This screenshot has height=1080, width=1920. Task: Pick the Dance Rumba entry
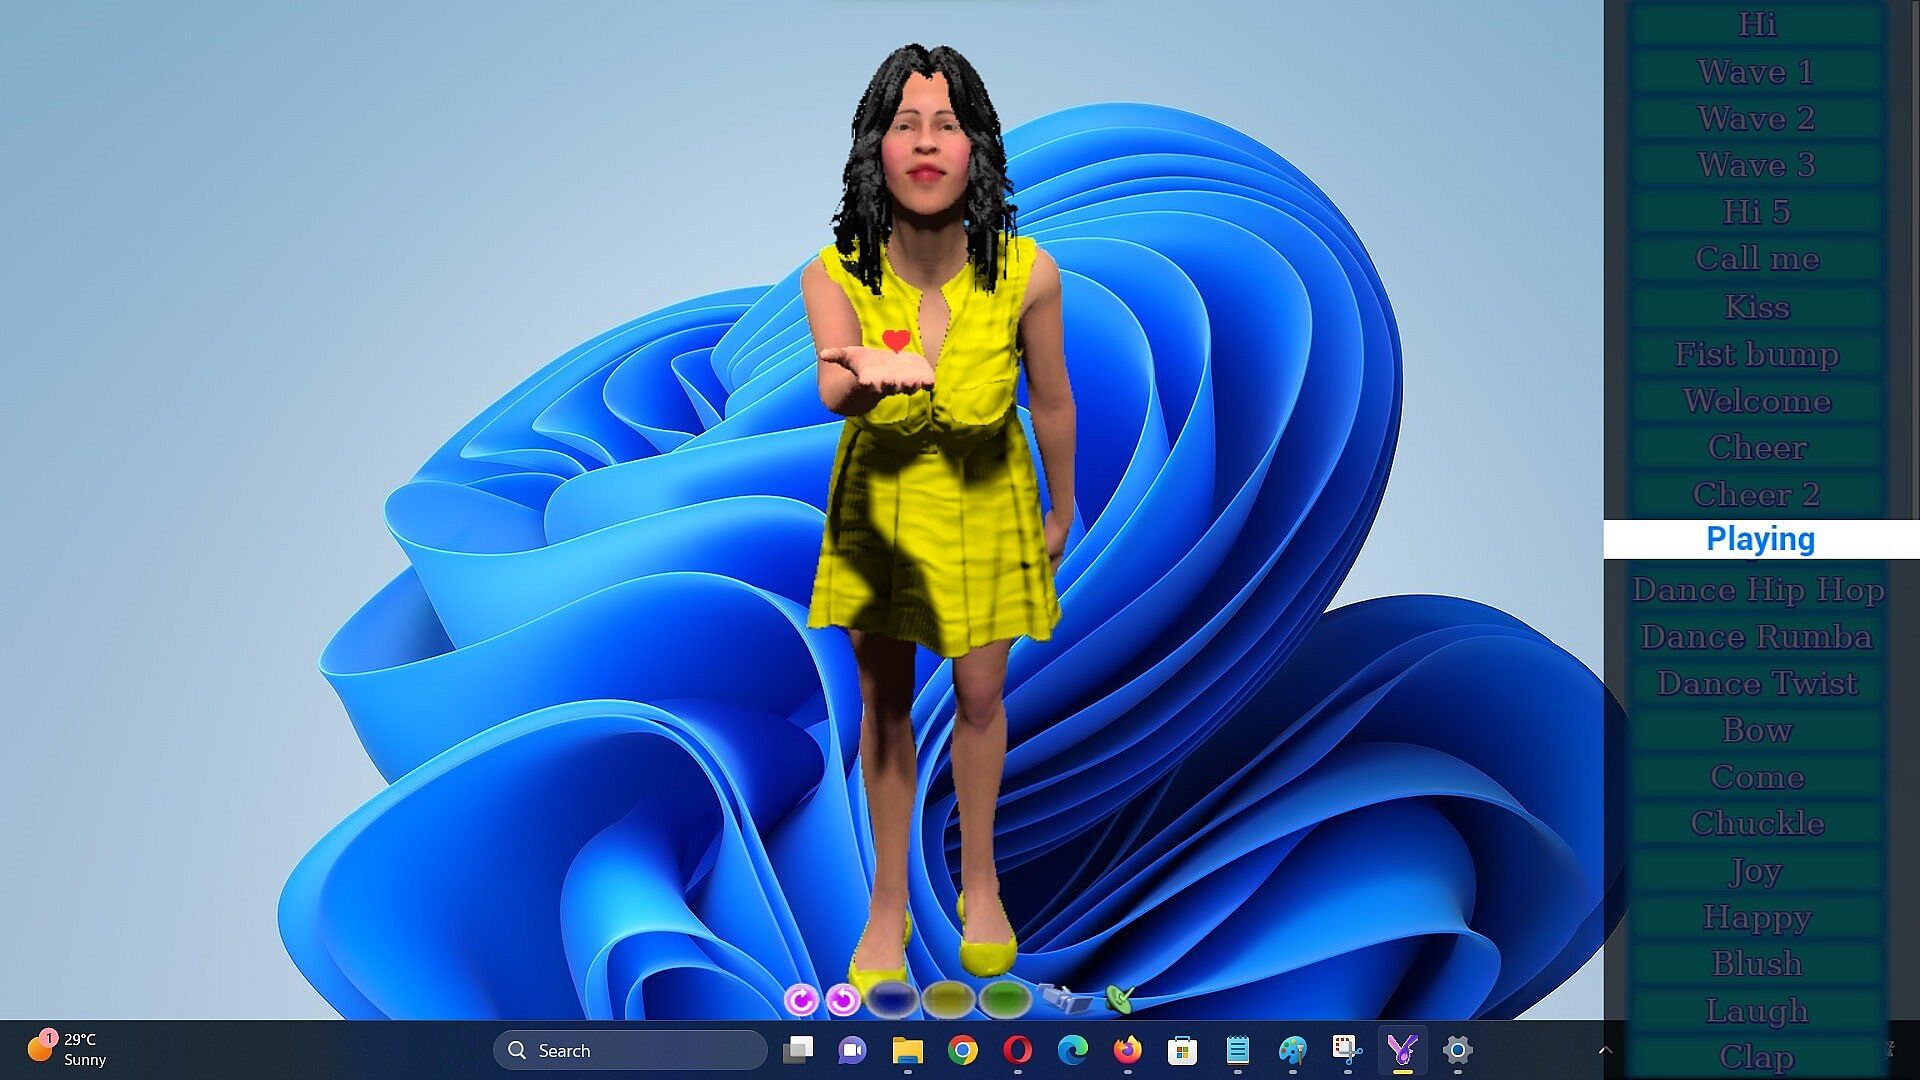(1756, 637)
